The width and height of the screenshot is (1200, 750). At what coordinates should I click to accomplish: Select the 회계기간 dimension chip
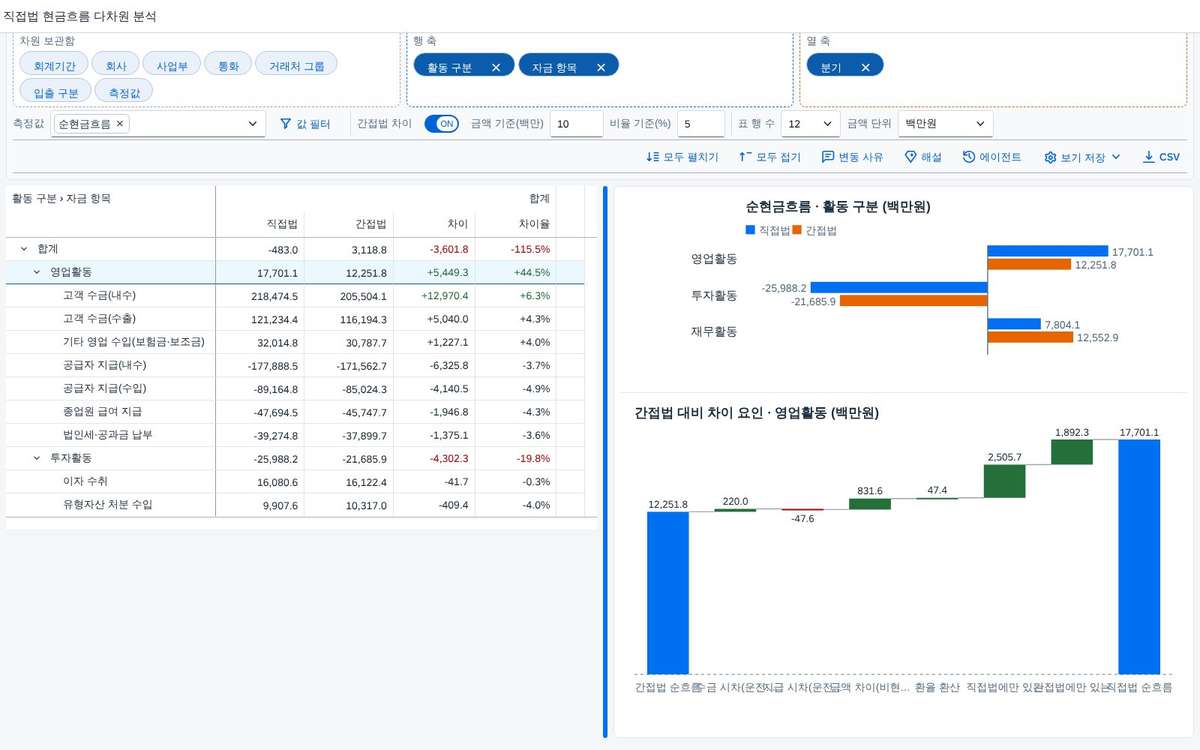(x=54, y=64)
